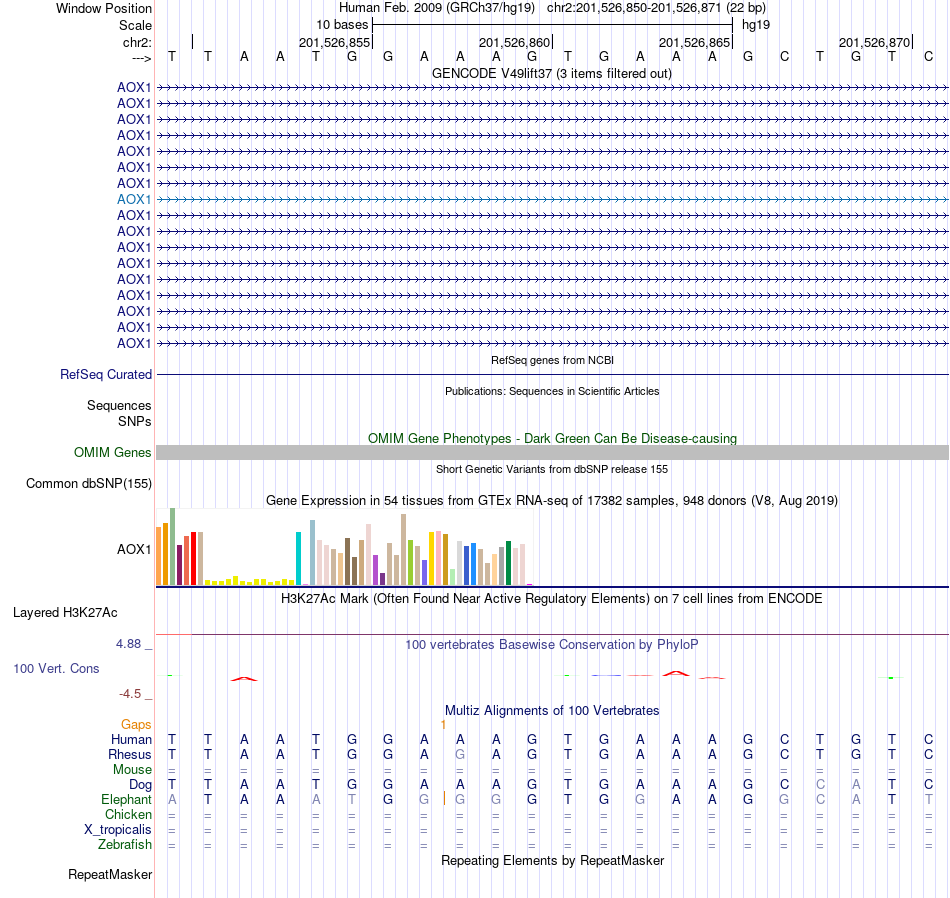This screenshot has width=950, height=898.
Task: Select the "Elephant" alignment row label
Action: pos(126,800)
